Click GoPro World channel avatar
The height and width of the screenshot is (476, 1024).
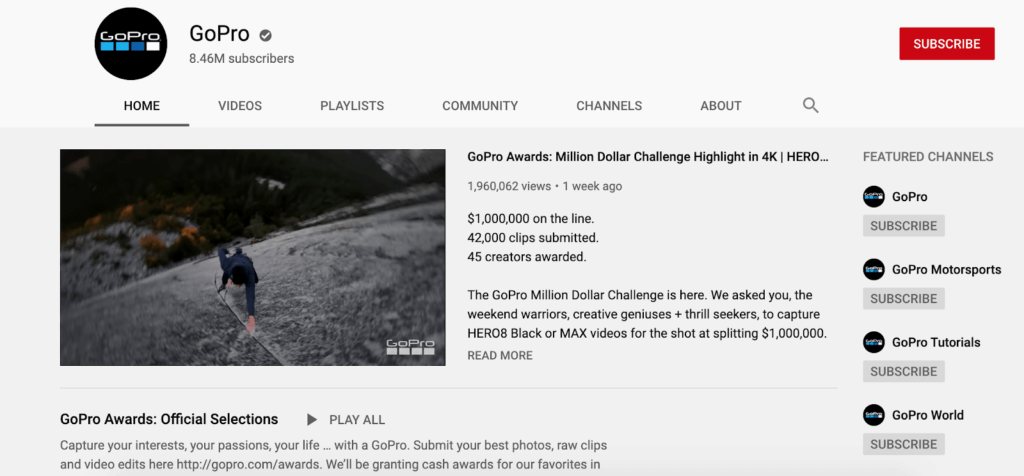coord(874,415)
